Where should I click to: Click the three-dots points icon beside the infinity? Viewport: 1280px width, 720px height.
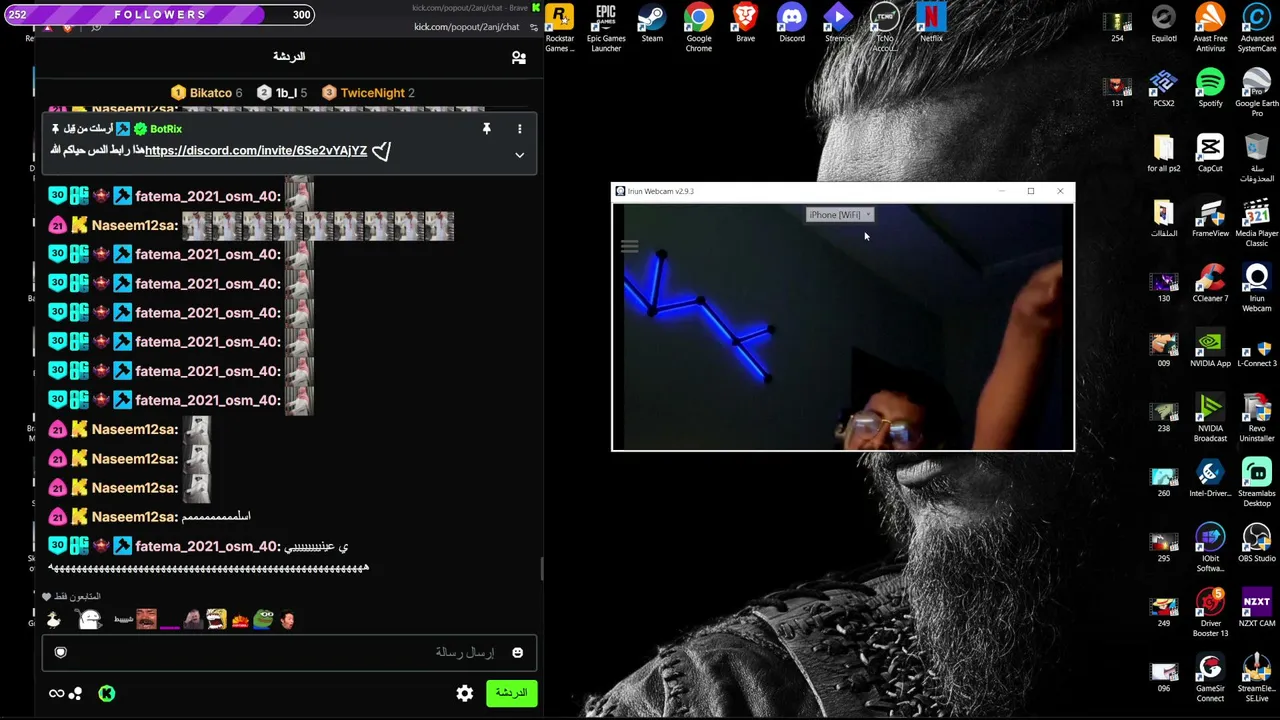pos(76,693)
